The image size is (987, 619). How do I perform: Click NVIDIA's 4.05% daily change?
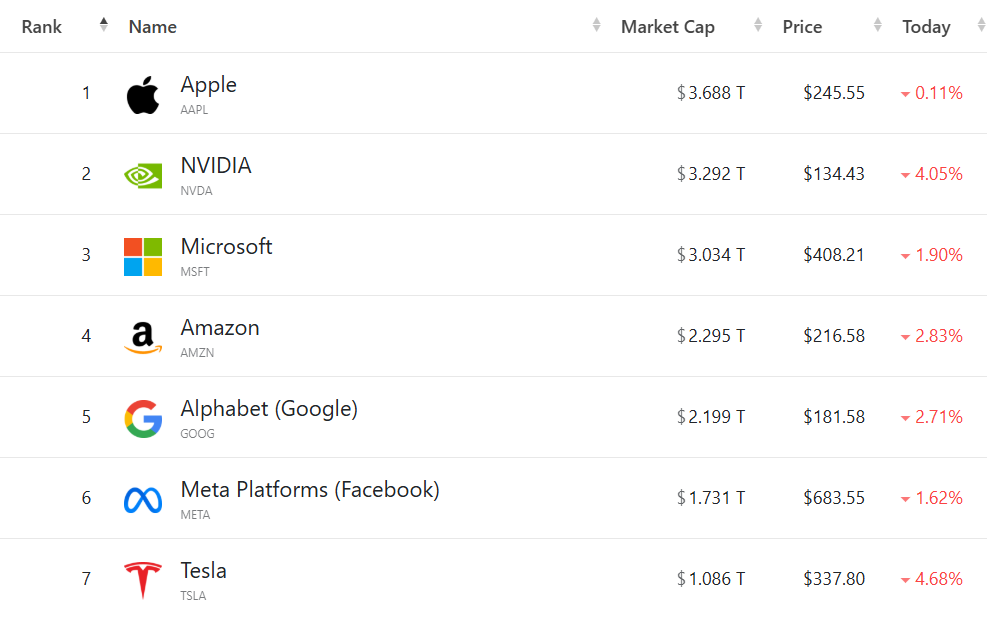[x=938, y=174]
